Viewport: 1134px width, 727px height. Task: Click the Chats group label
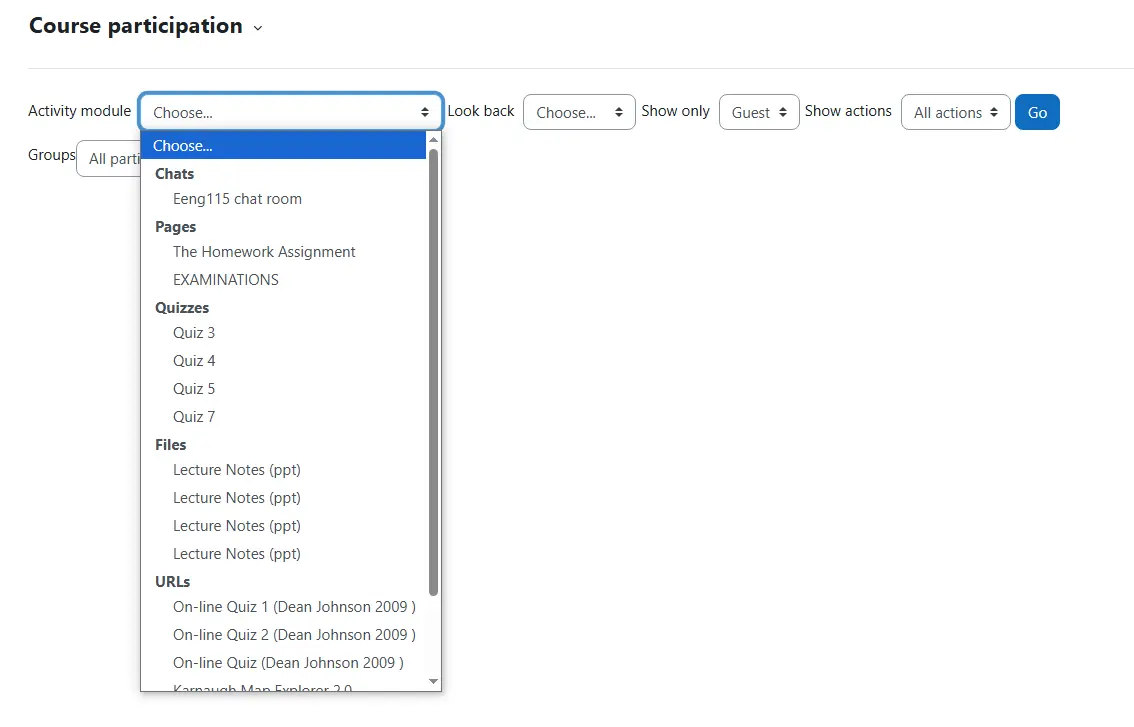click(x=174, y=174)
